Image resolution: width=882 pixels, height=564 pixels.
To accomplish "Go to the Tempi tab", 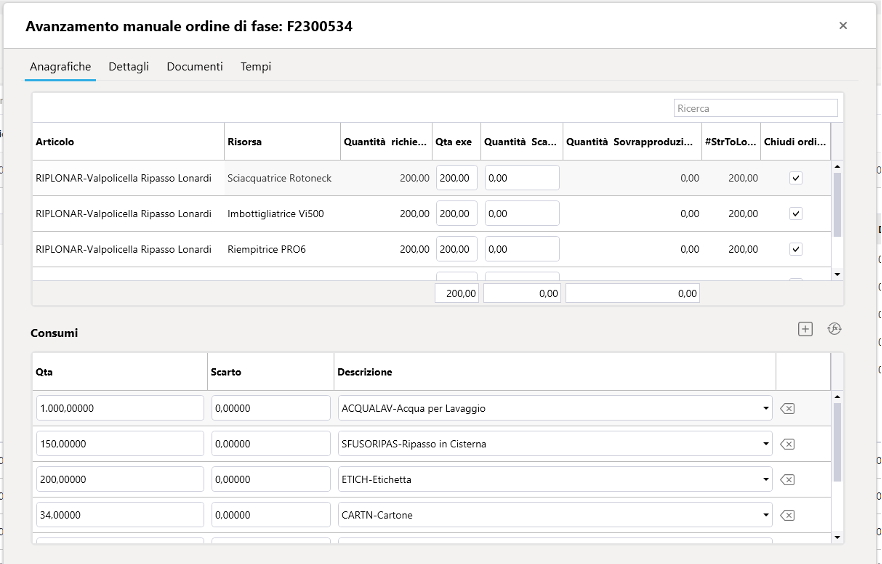I will pyautogui.click(x=256, y=67).
